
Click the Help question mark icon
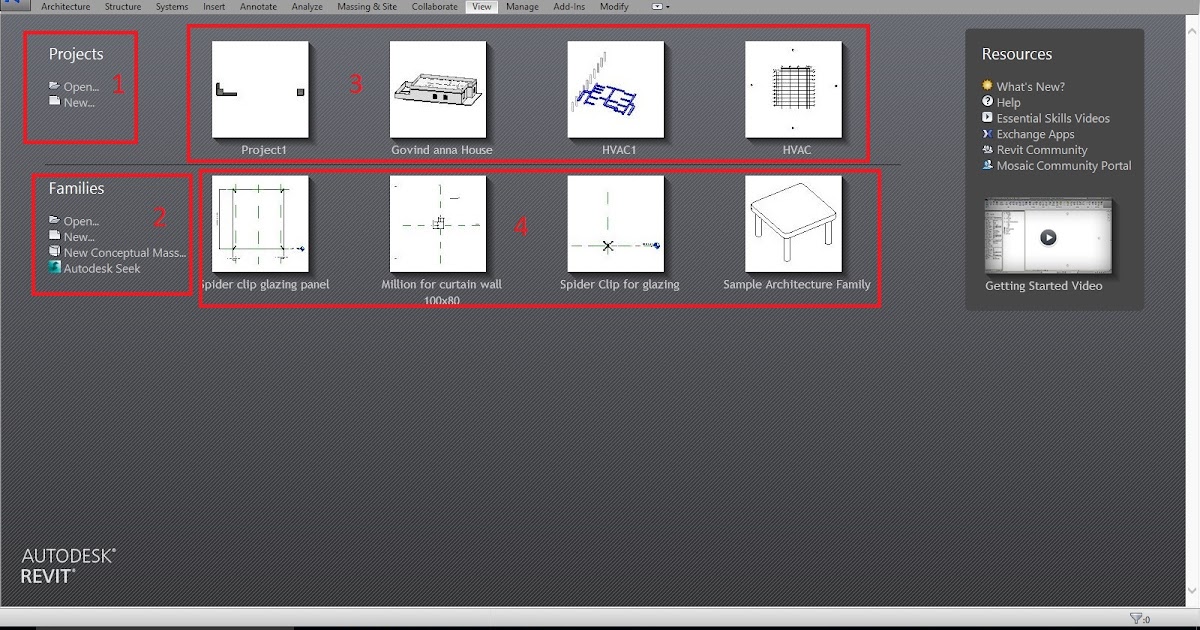(x=986, y=102)
